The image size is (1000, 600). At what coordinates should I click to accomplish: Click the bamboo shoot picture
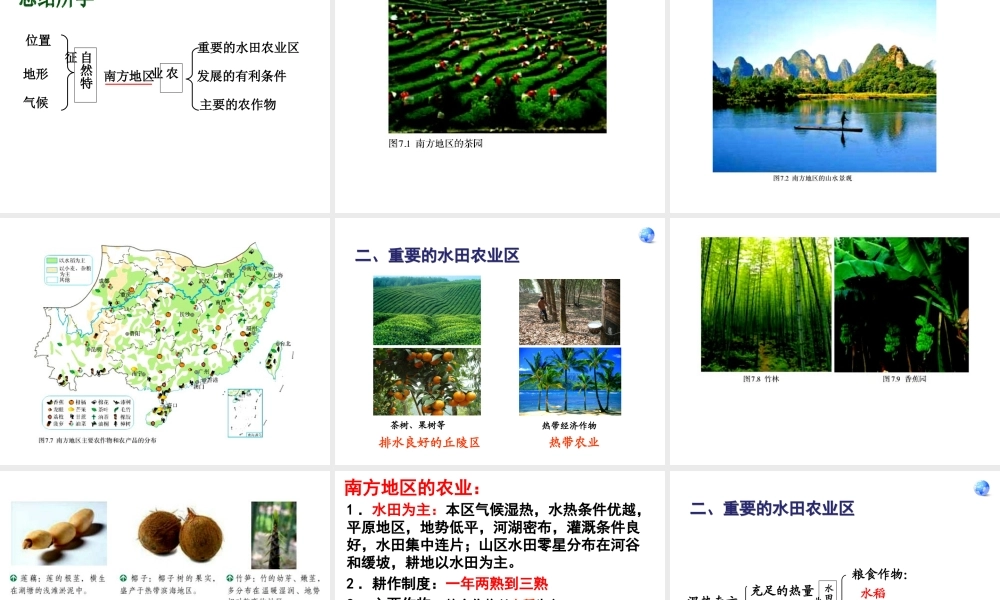[x=274, y=535]
